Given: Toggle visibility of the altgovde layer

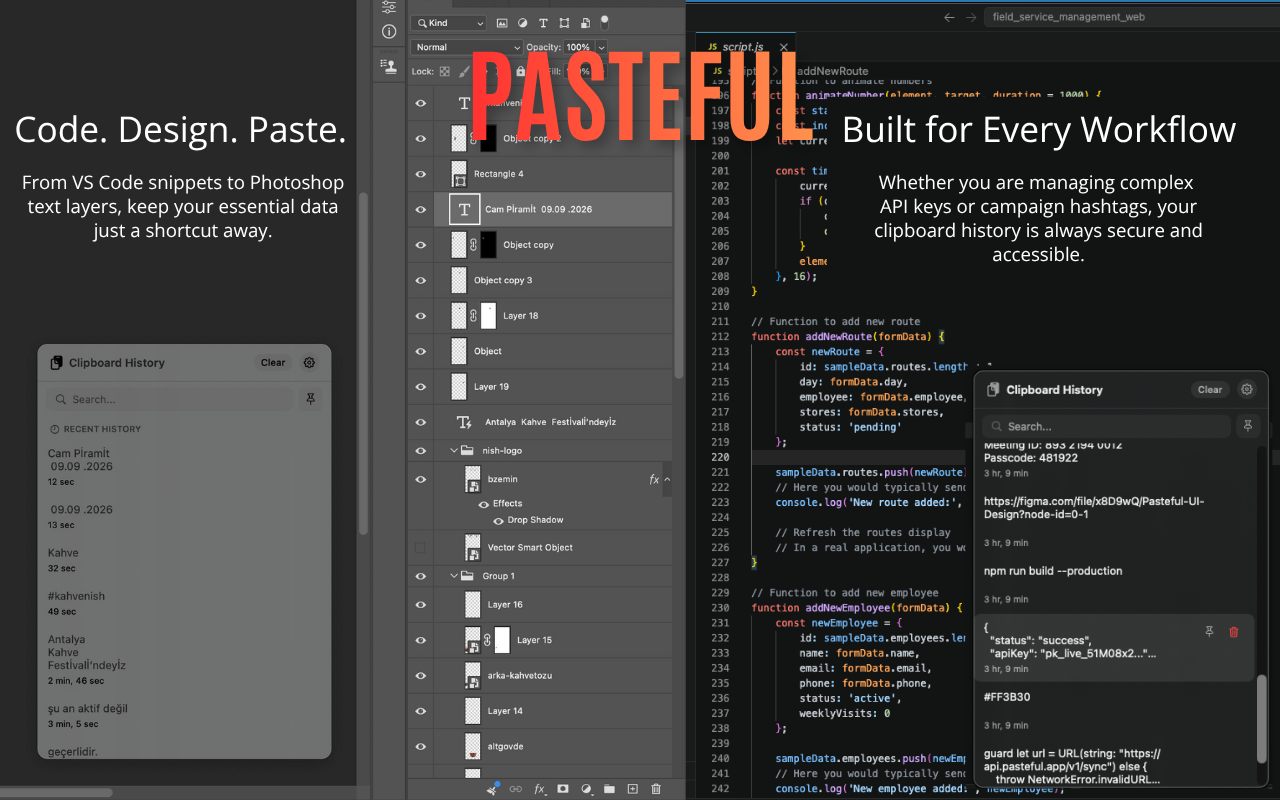Looking at the screenshot, I should point(420,747).
